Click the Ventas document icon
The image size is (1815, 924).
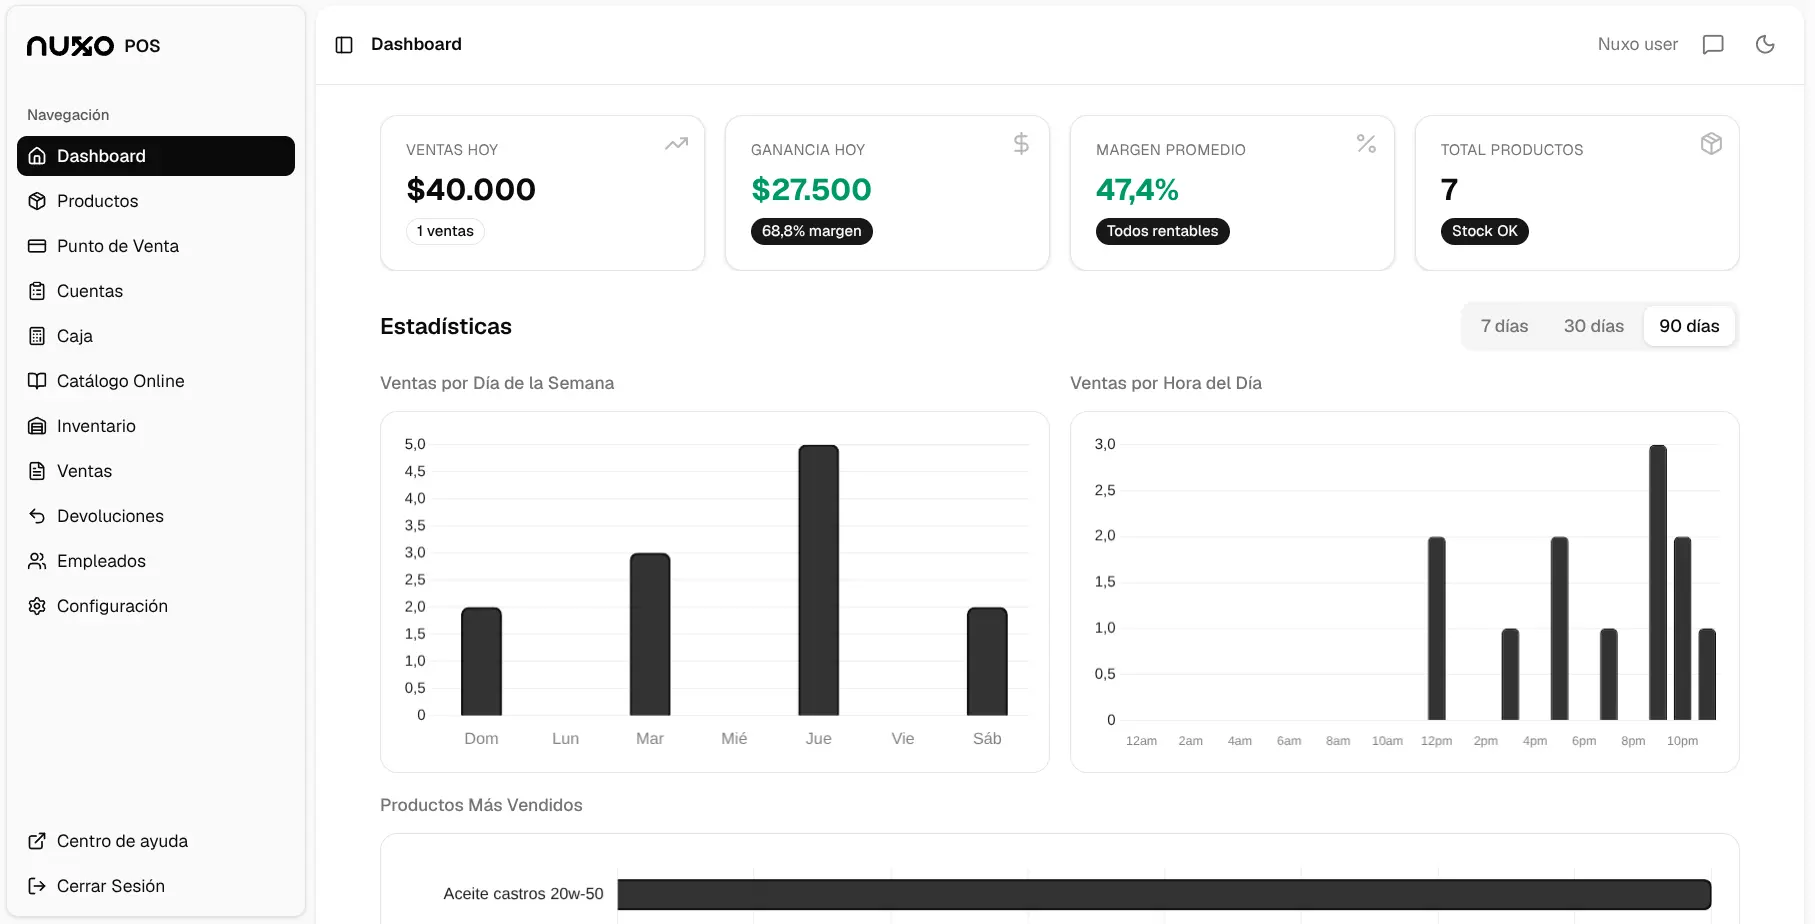coord(37,471)
